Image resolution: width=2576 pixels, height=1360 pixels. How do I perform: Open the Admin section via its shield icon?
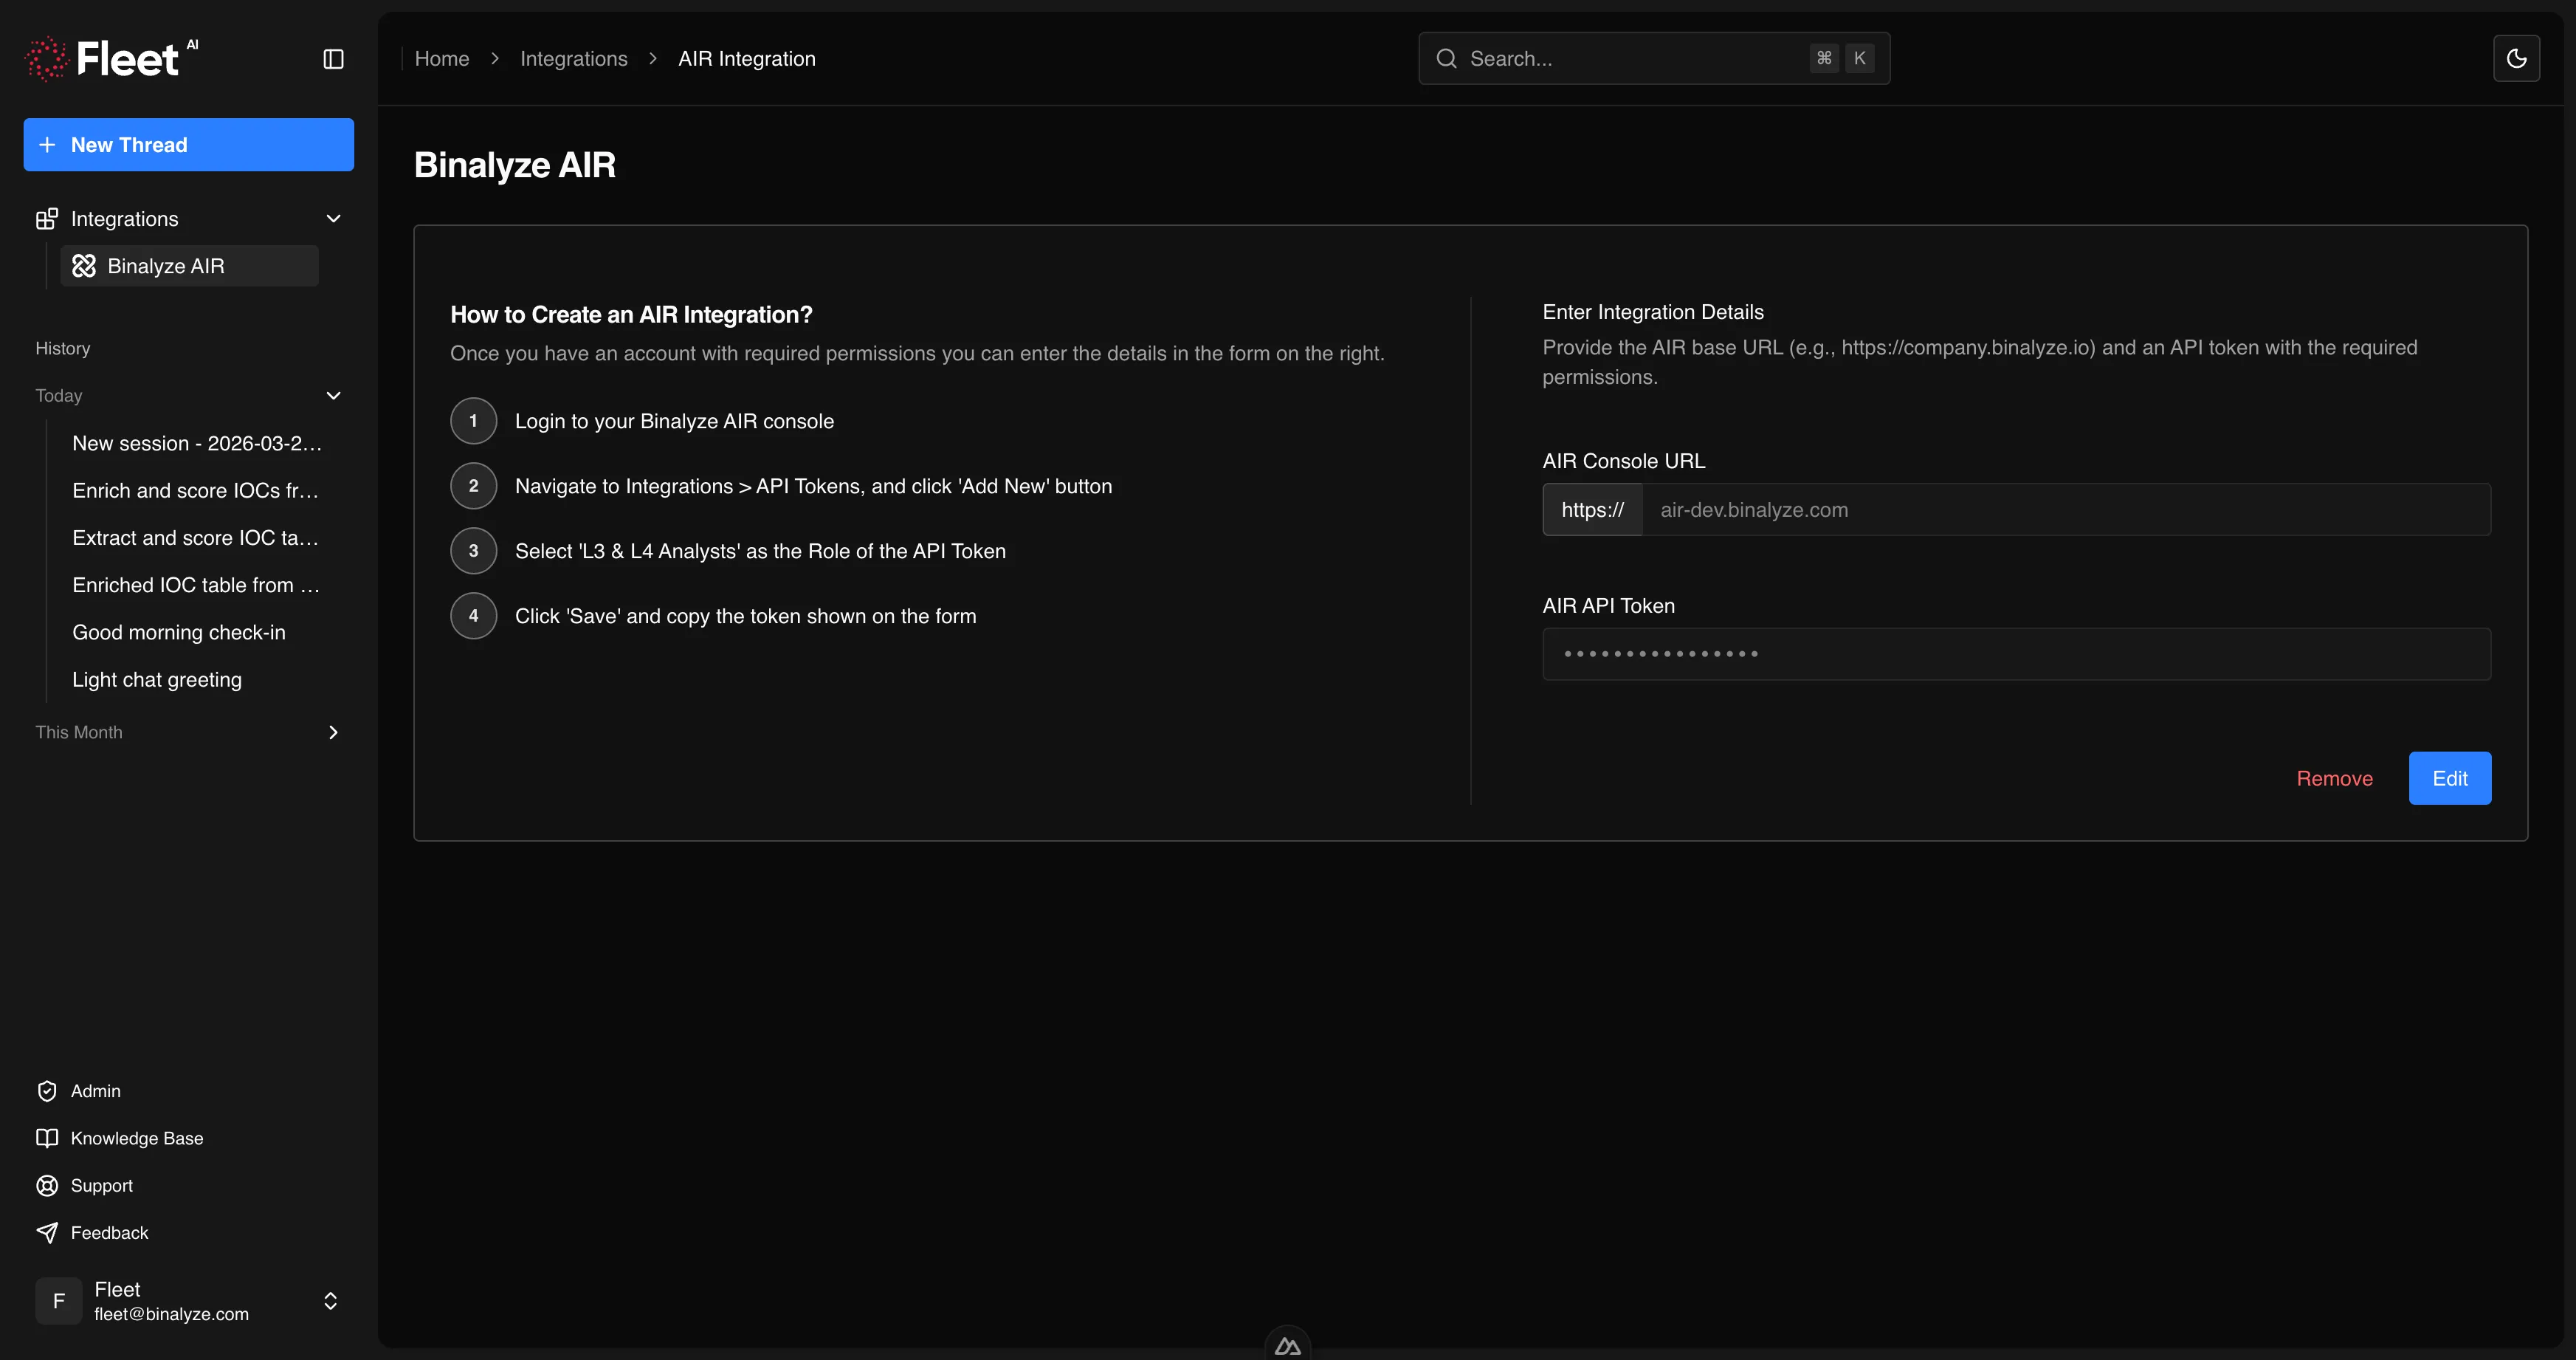point(47,1090)
